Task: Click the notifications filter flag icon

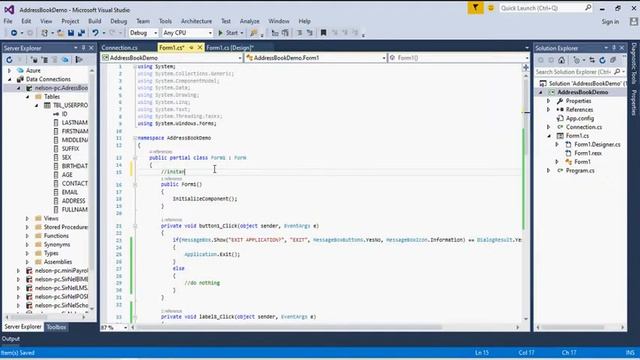Action: click(x=476, y=8)
